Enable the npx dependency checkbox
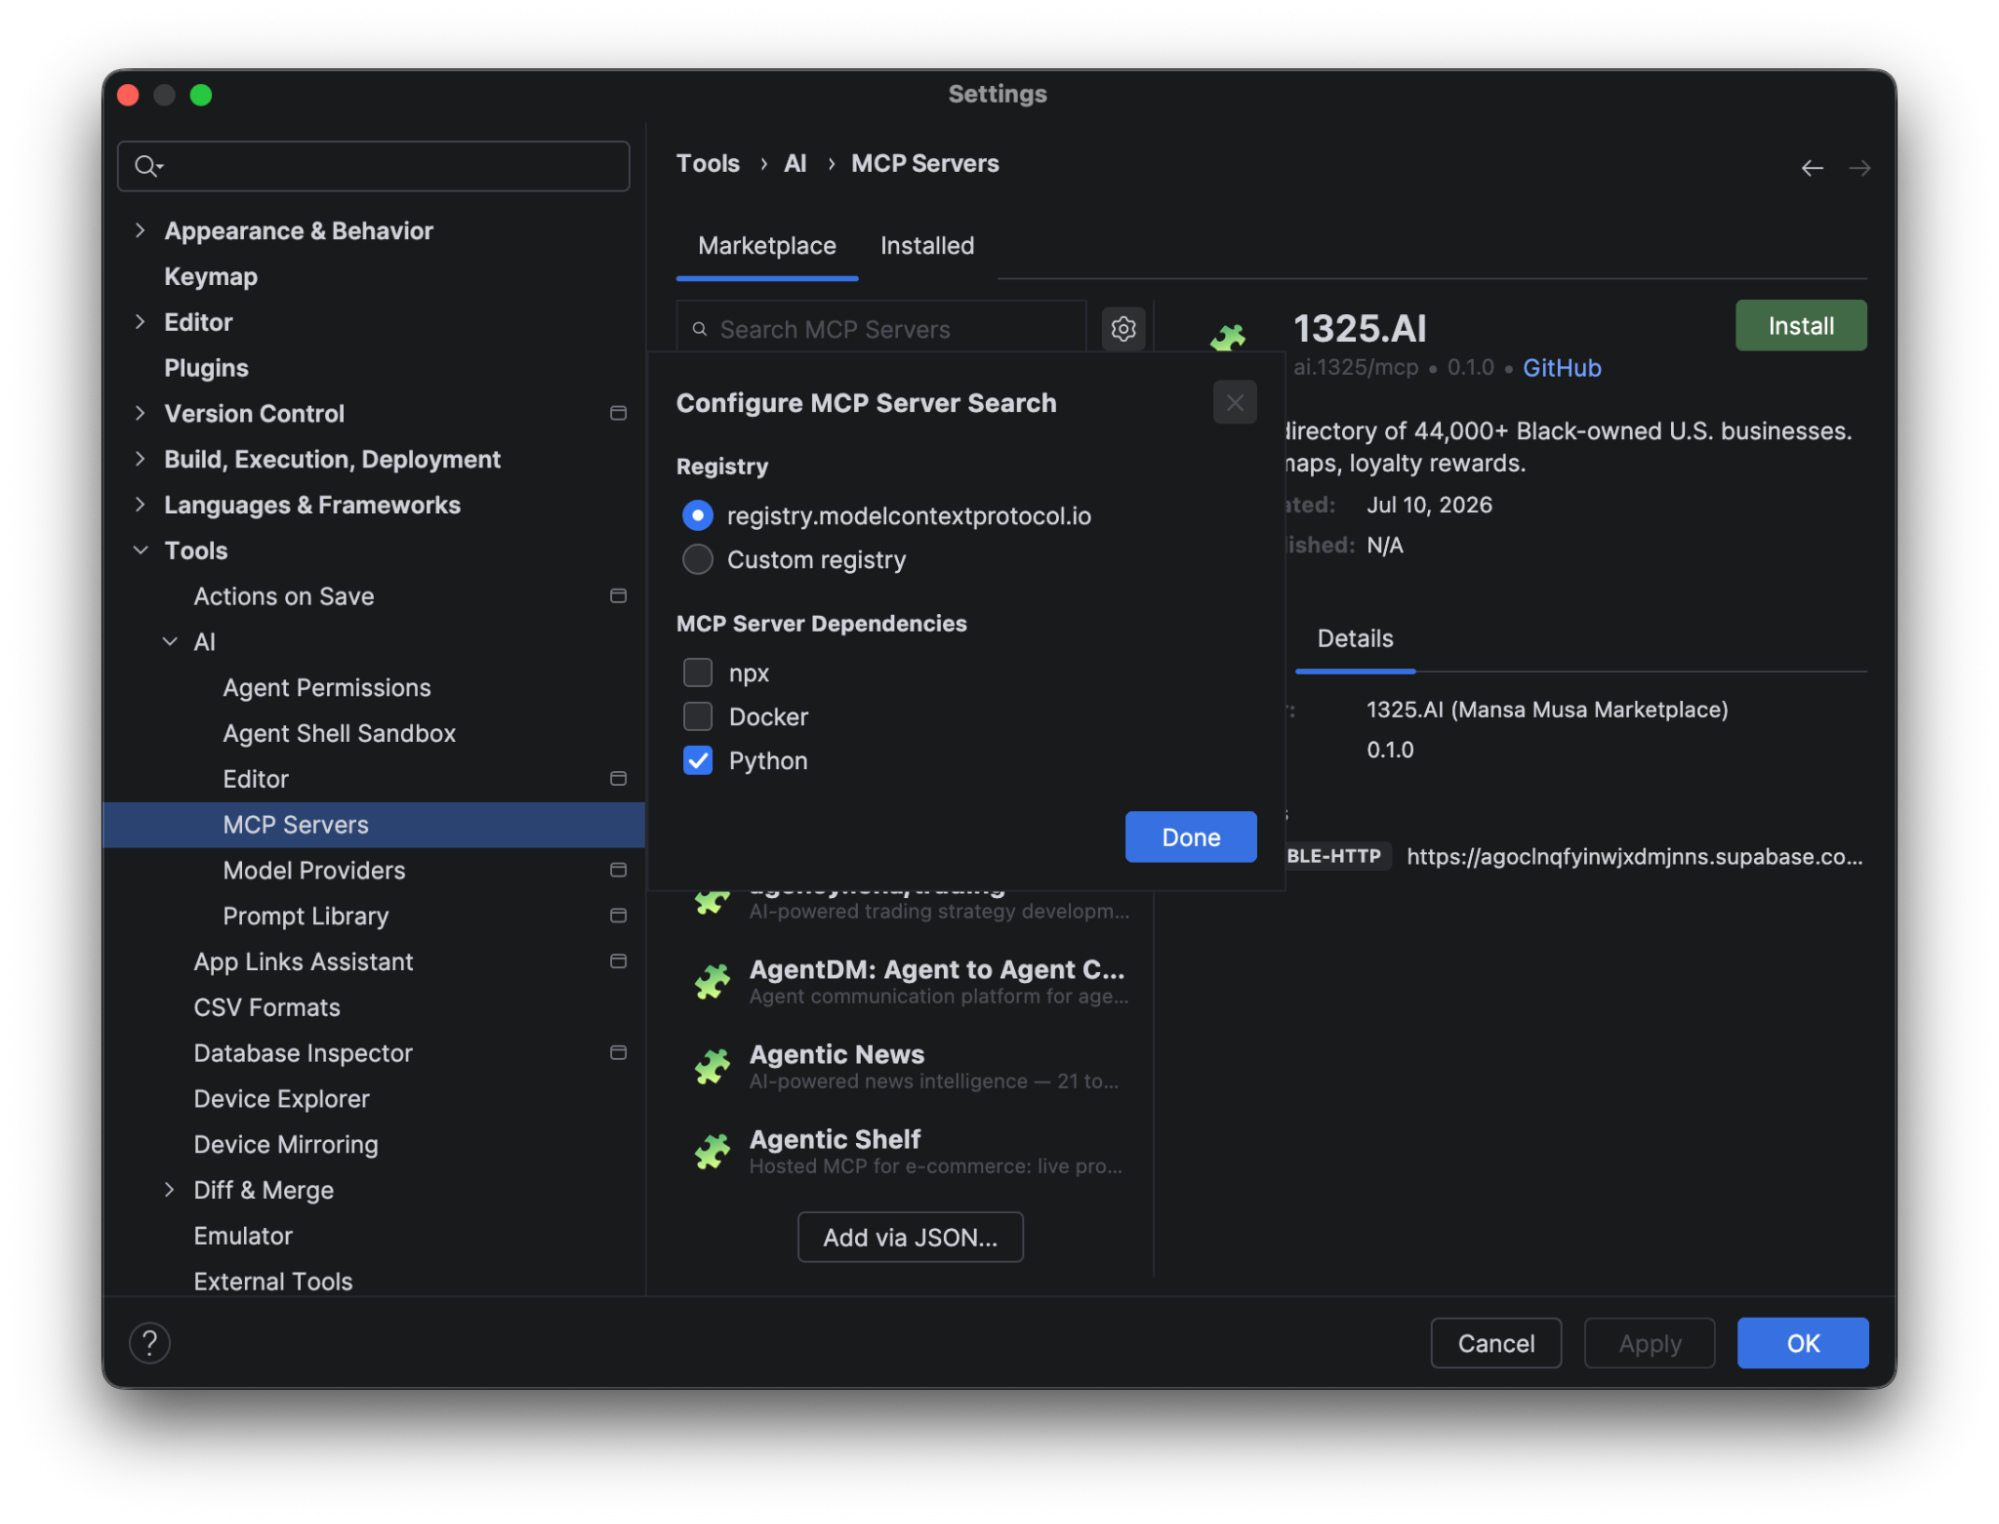Image resolution: width=1999 pixels, height=1524 pixels. click(697, 673)
